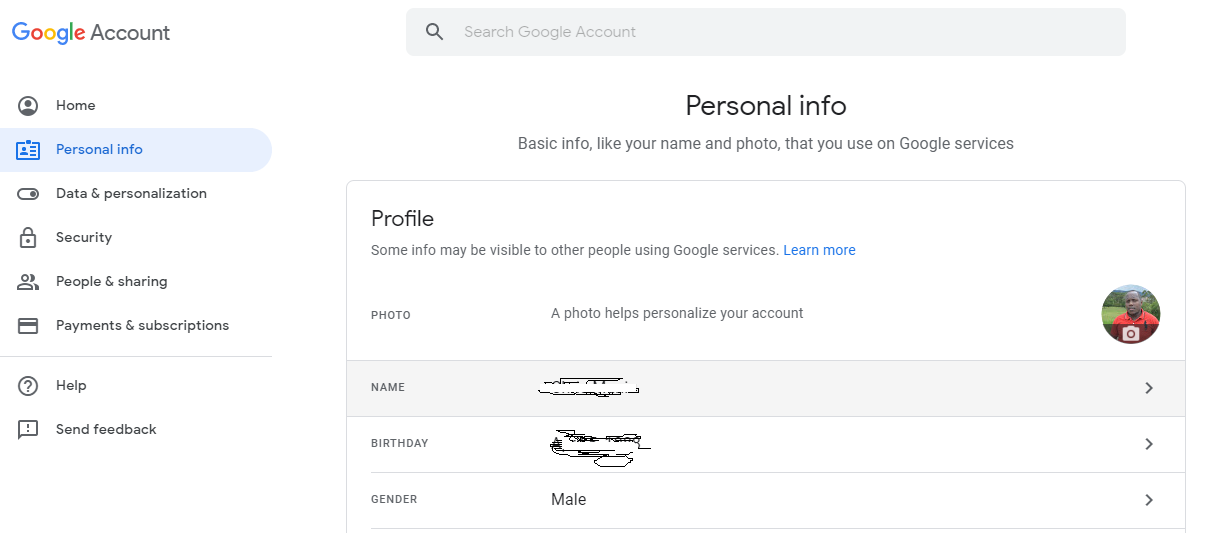This screenshot has height=533, width=1219.
Task: Click the Google Account logo
Action: pos(91,33)
